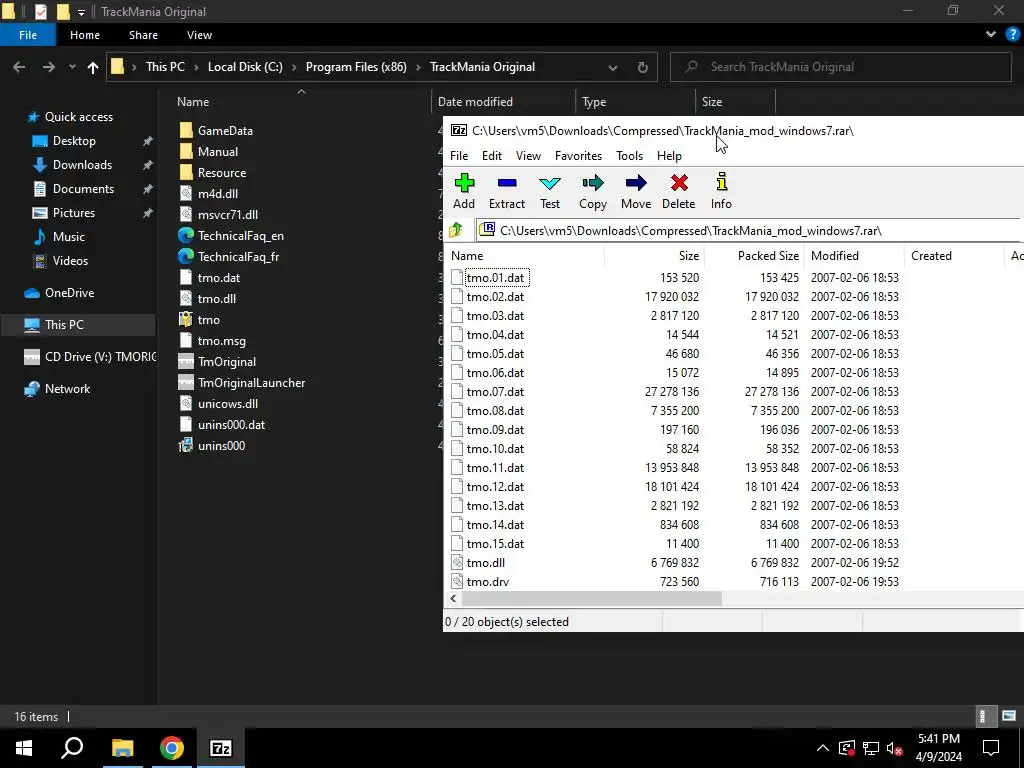Open Tools menu in 7-Zip

tap(630, 155)
